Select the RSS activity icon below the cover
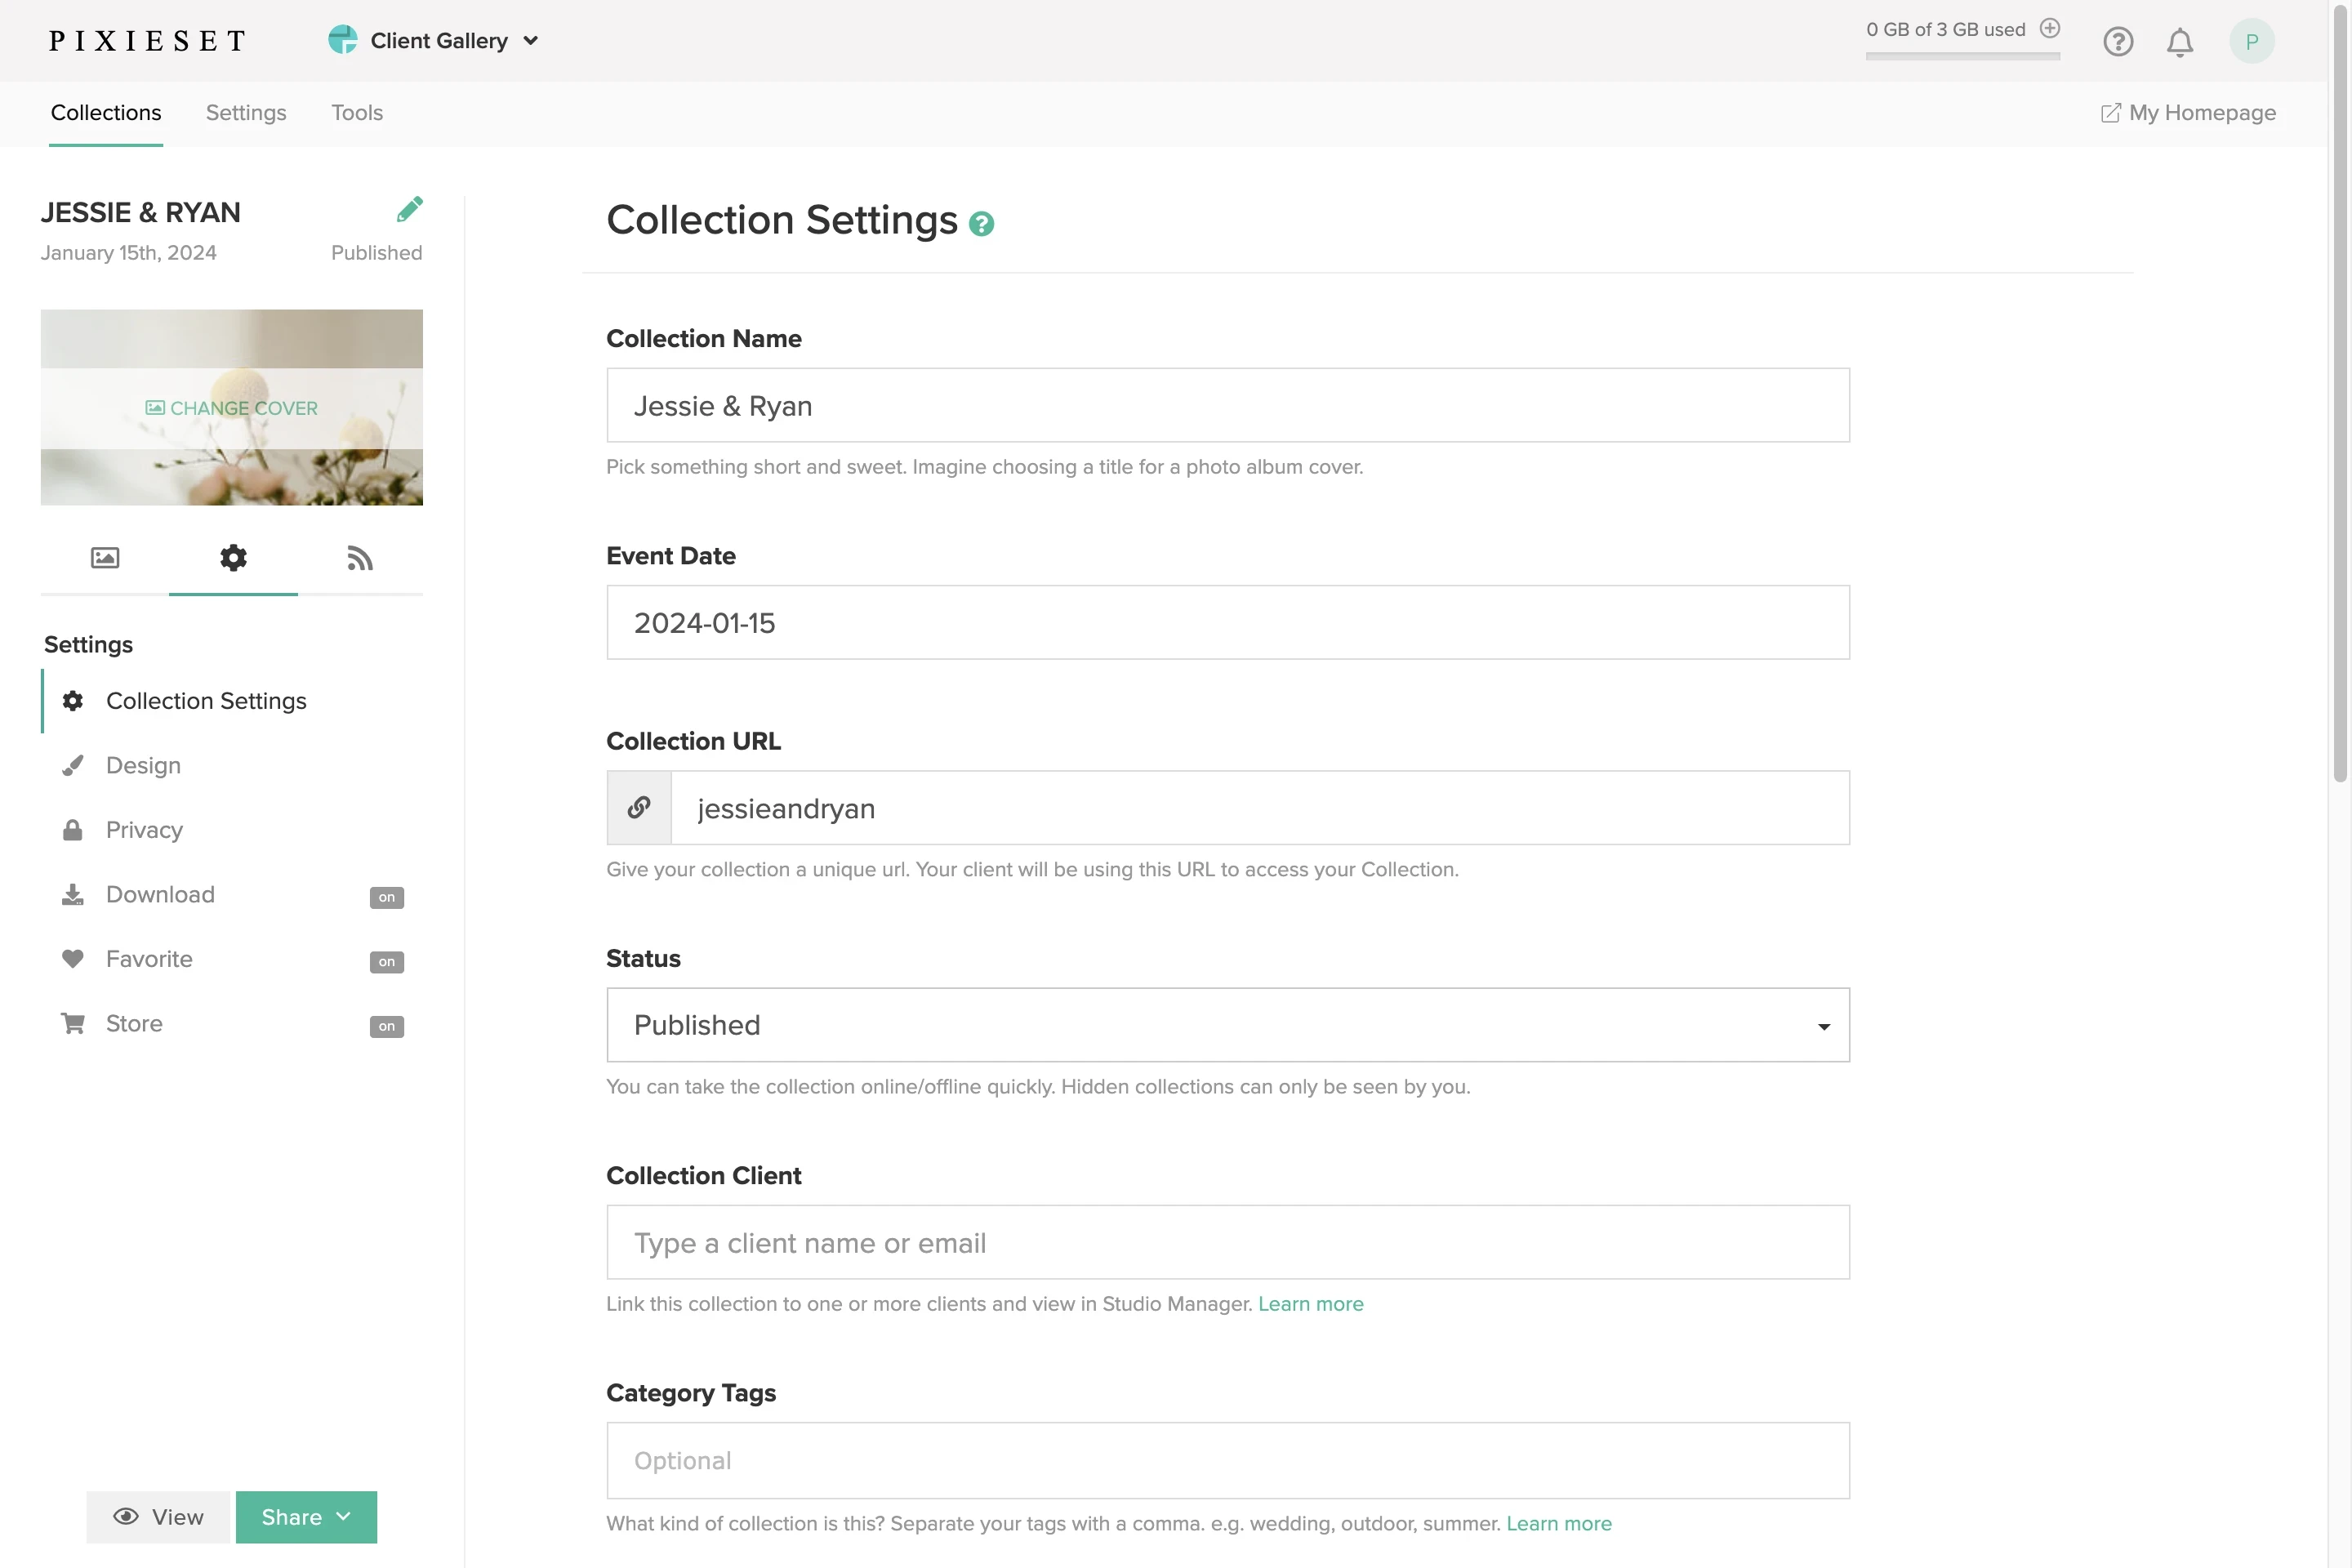The height and width of the screenshot is (1568, 2352). pos(360,559)
